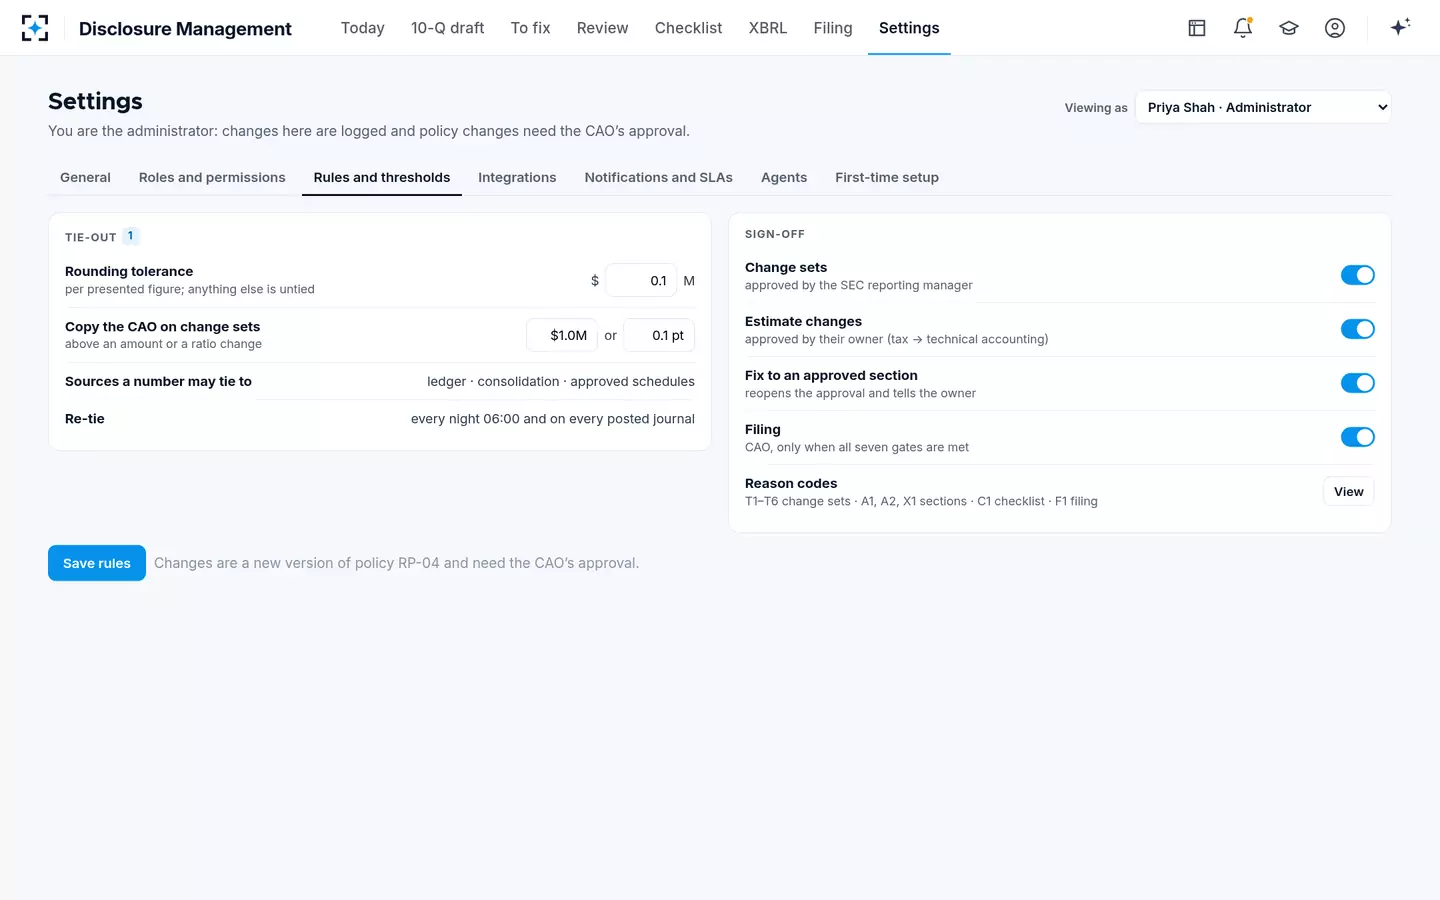This screenshot has width=1440, height=900.
Task: Toggle the Filing sign-off switch
Action: point(1357,437)
